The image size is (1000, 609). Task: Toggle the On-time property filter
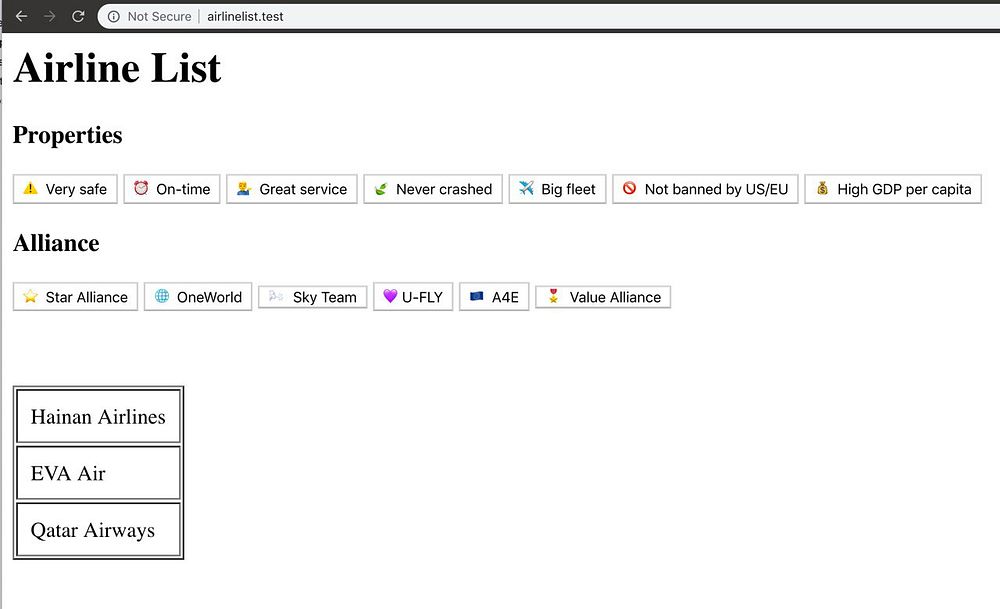point(172,189)
